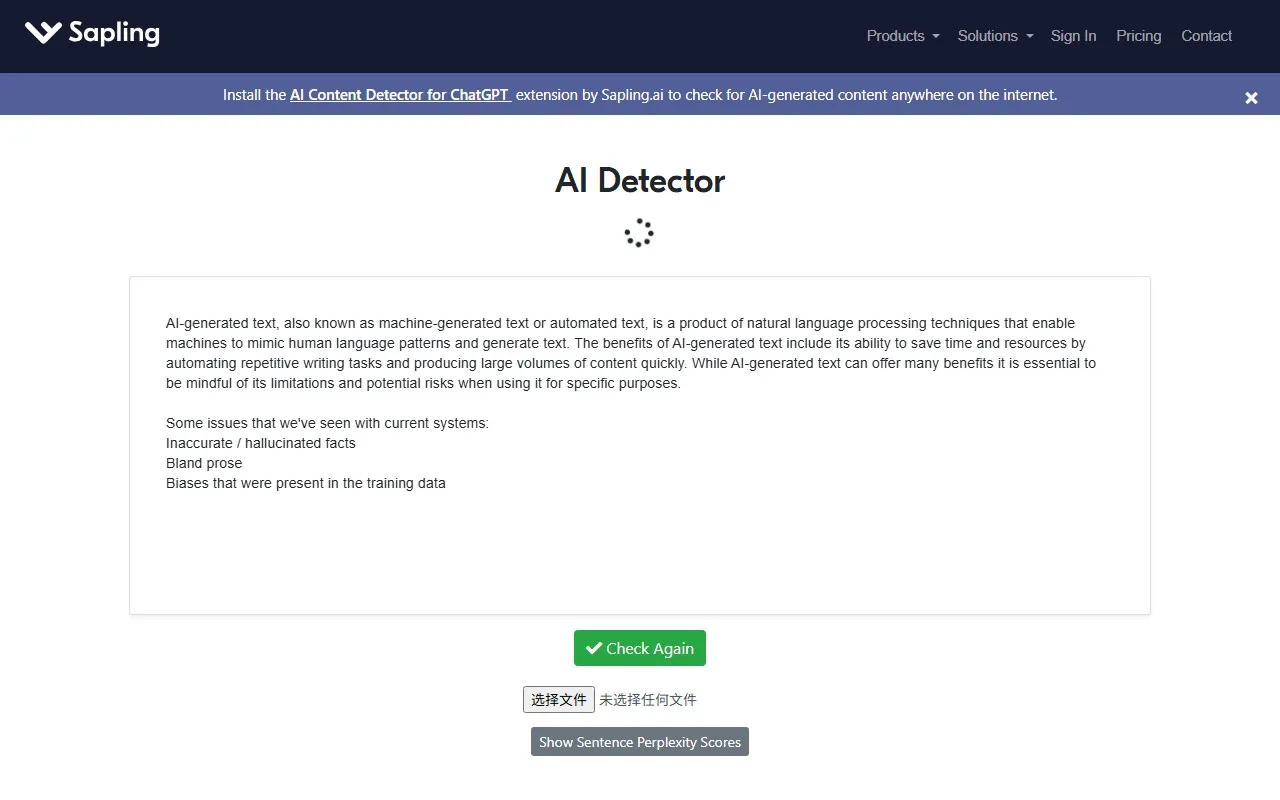Image resolution: width=1280 pixels, height=800 pixels.
Task: Click the Sapling leaf logo icon
Action: (42, 32)
